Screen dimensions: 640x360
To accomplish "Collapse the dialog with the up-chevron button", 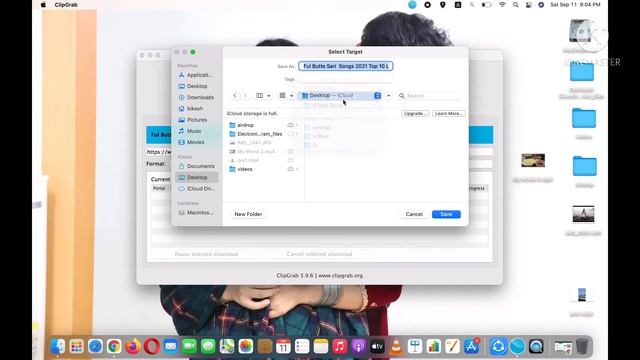I will [x=389, y=96].
